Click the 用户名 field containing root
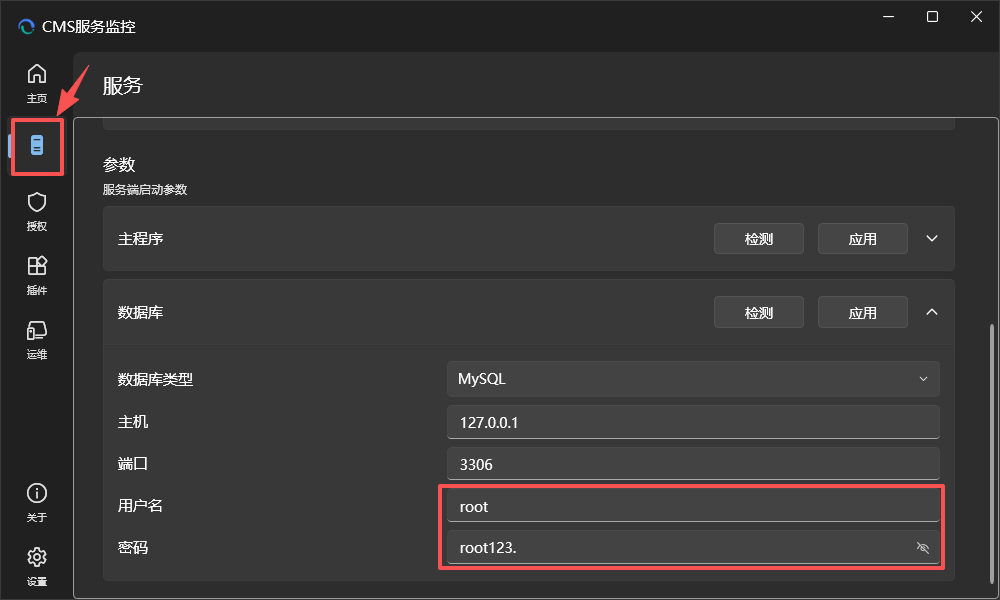Image resolution: width=1000 pixels, height=600 pixels. point(693,506)
